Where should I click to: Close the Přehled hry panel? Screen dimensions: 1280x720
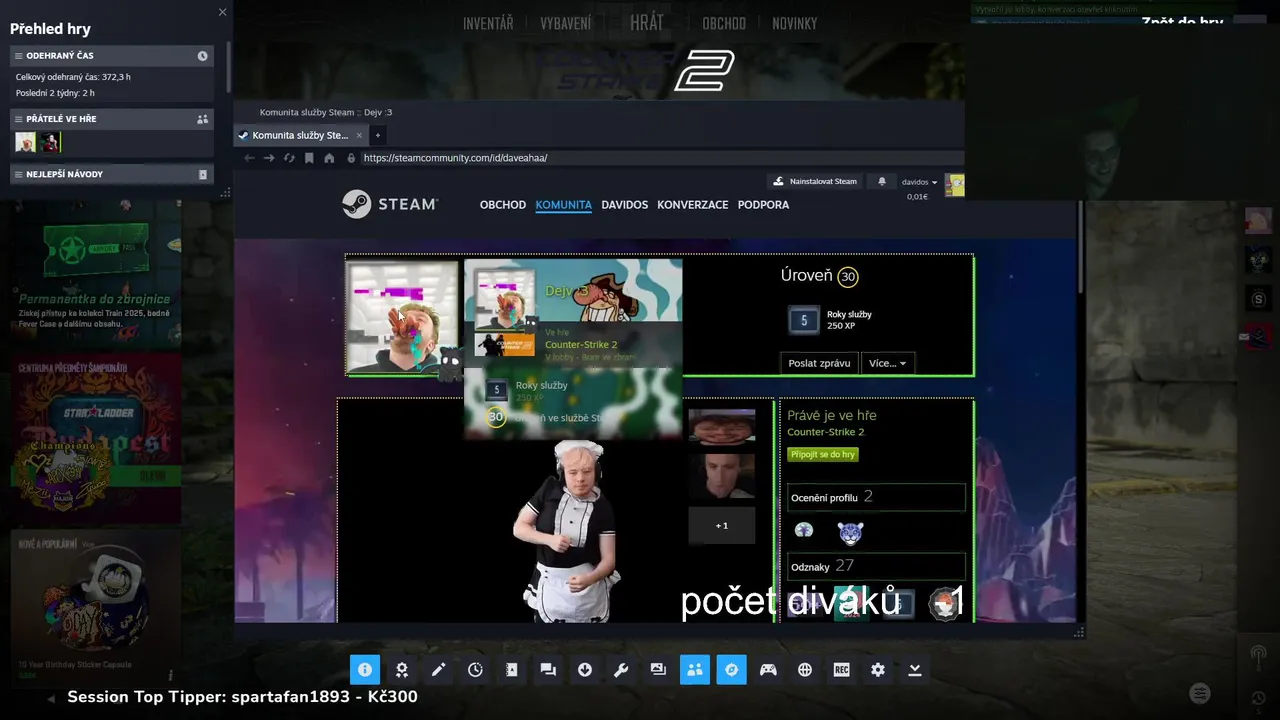(222, 12)
